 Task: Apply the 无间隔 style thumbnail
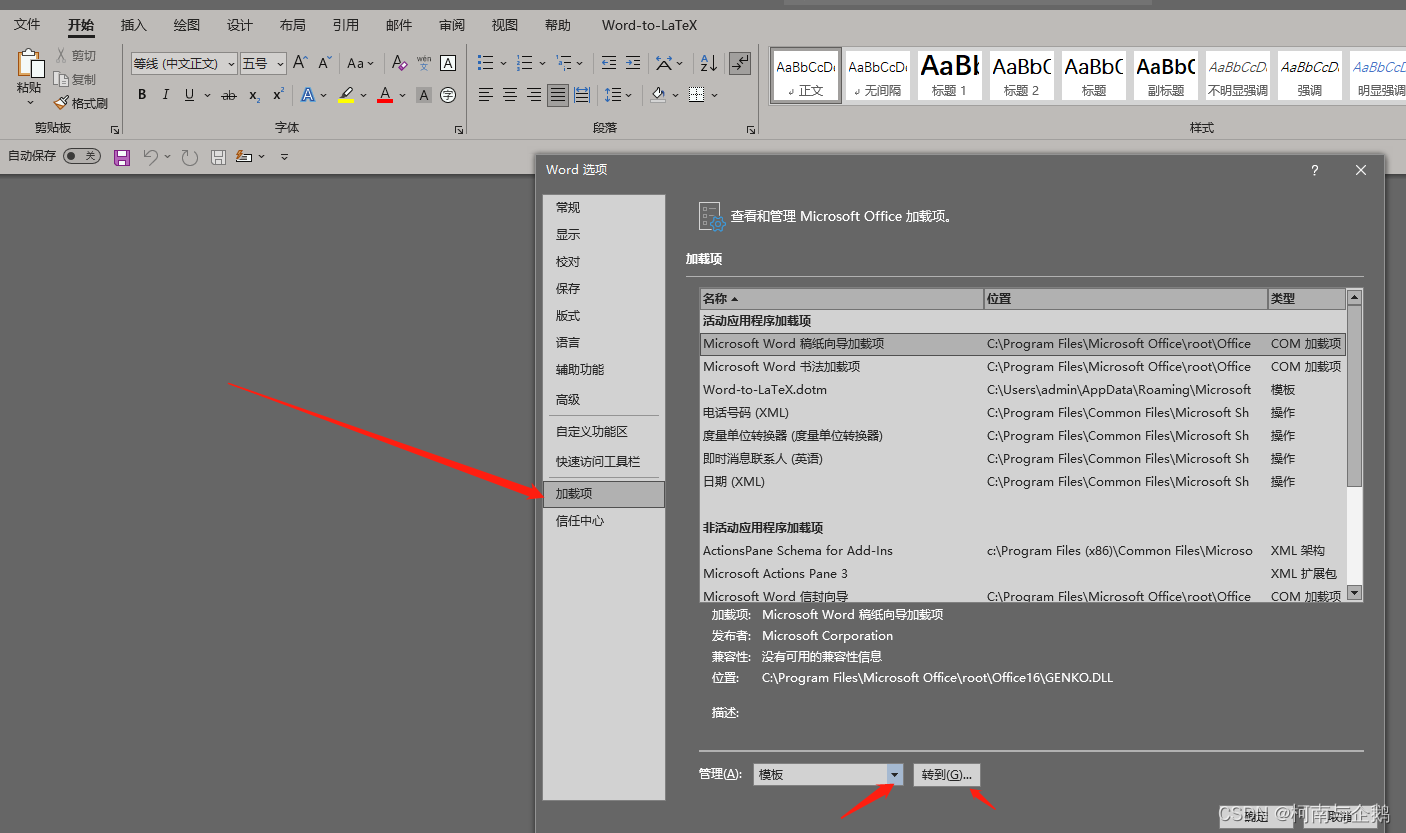tap(877, 76)
